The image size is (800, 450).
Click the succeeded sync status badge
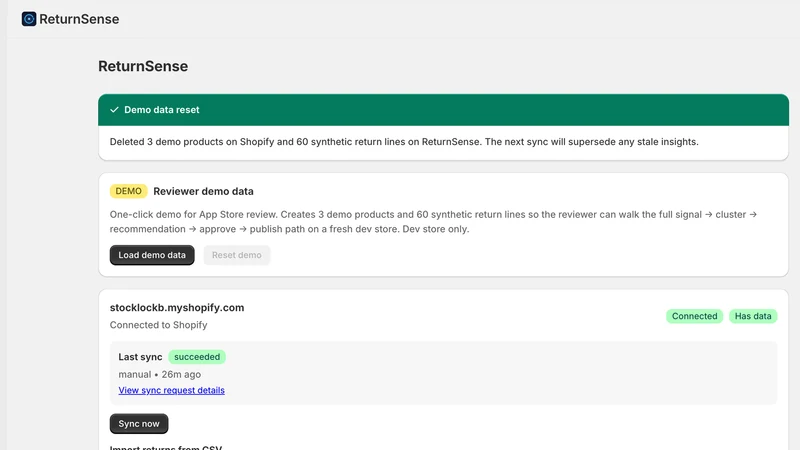[197, 357]
